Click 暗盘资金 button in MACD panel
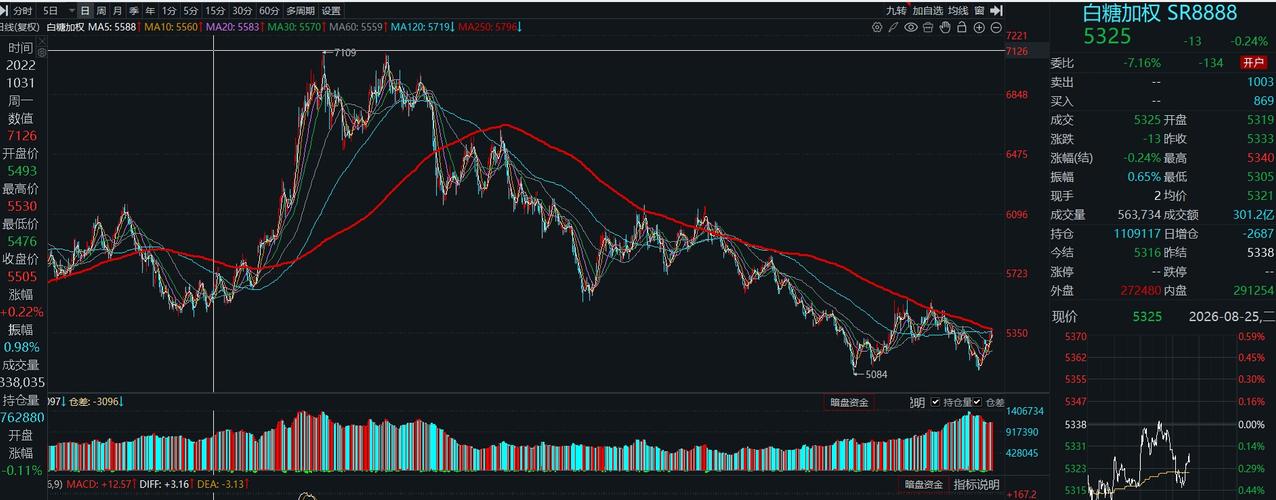Image resolution: width=1276 pixels, height=500 pixels. 923,484
